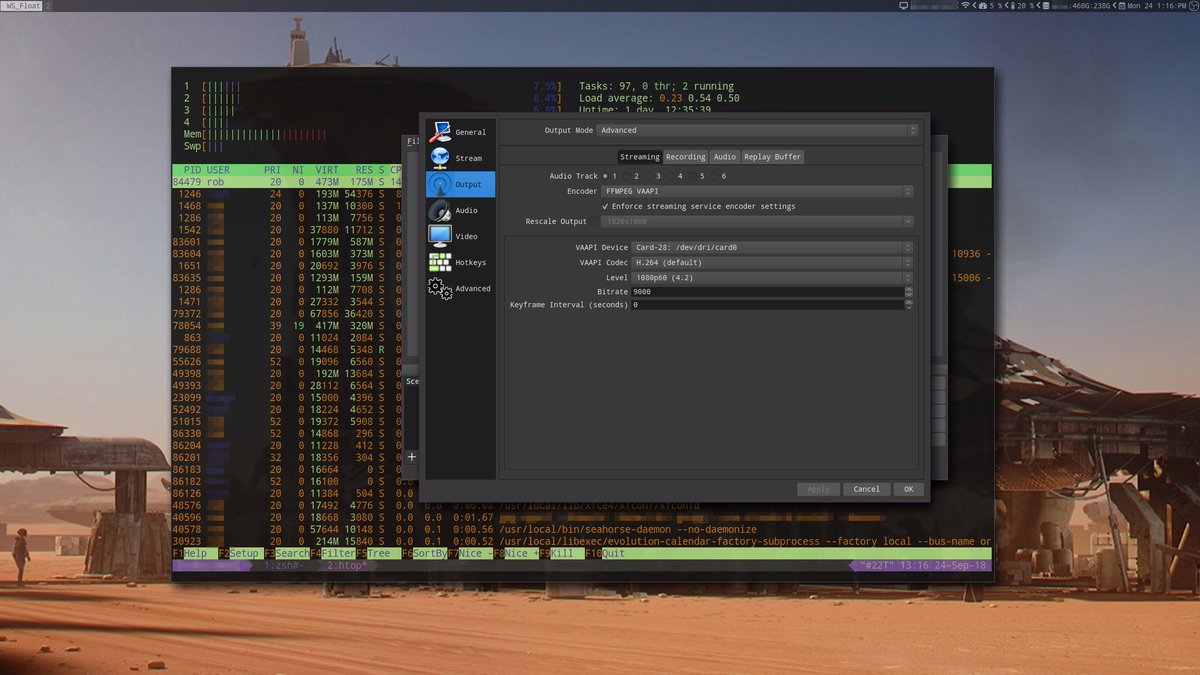1200x675 pixels.
Task: Click the Keyframe Interval input field
Action: 767,304
